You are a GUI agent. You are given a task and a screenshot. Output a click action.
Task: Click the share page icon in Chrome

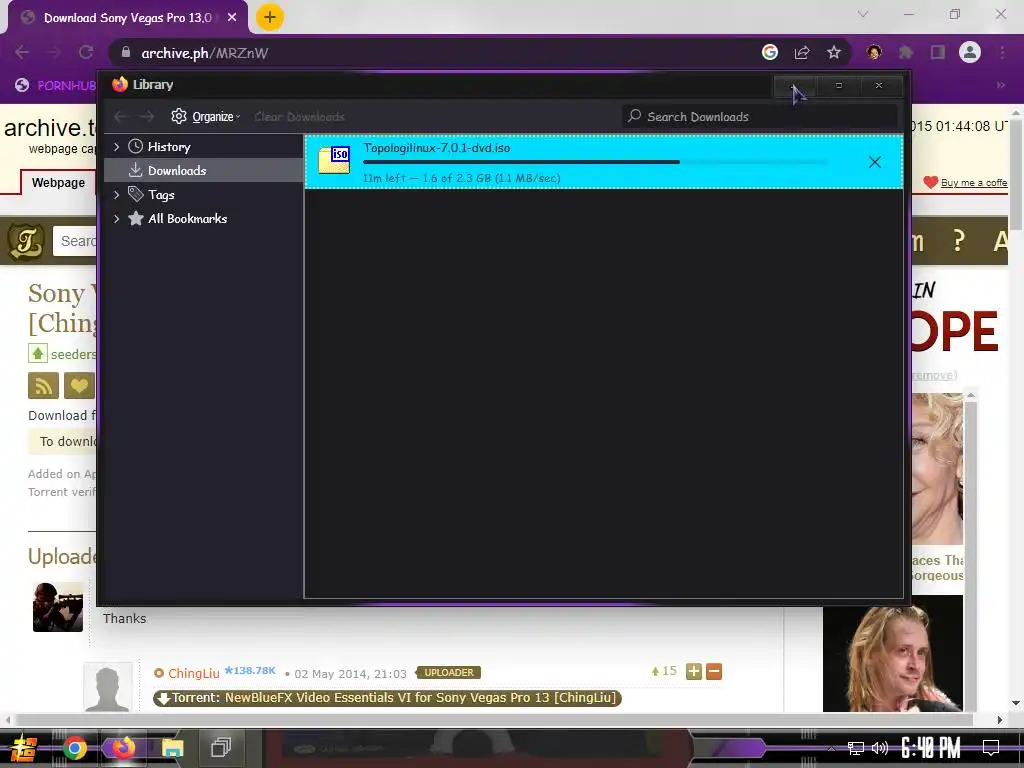(802, 52)
